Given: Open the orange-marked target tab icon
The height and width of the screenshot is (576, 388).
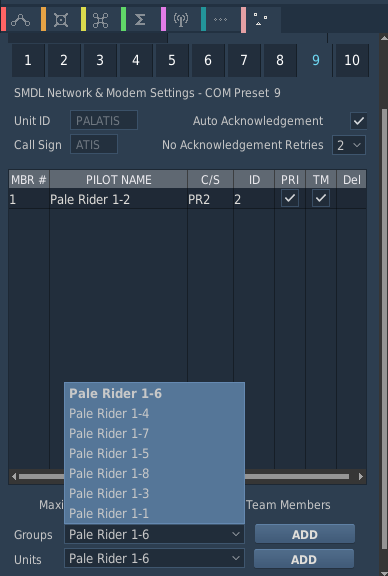Looking at the screenshot, I should [x=61, y=19].
